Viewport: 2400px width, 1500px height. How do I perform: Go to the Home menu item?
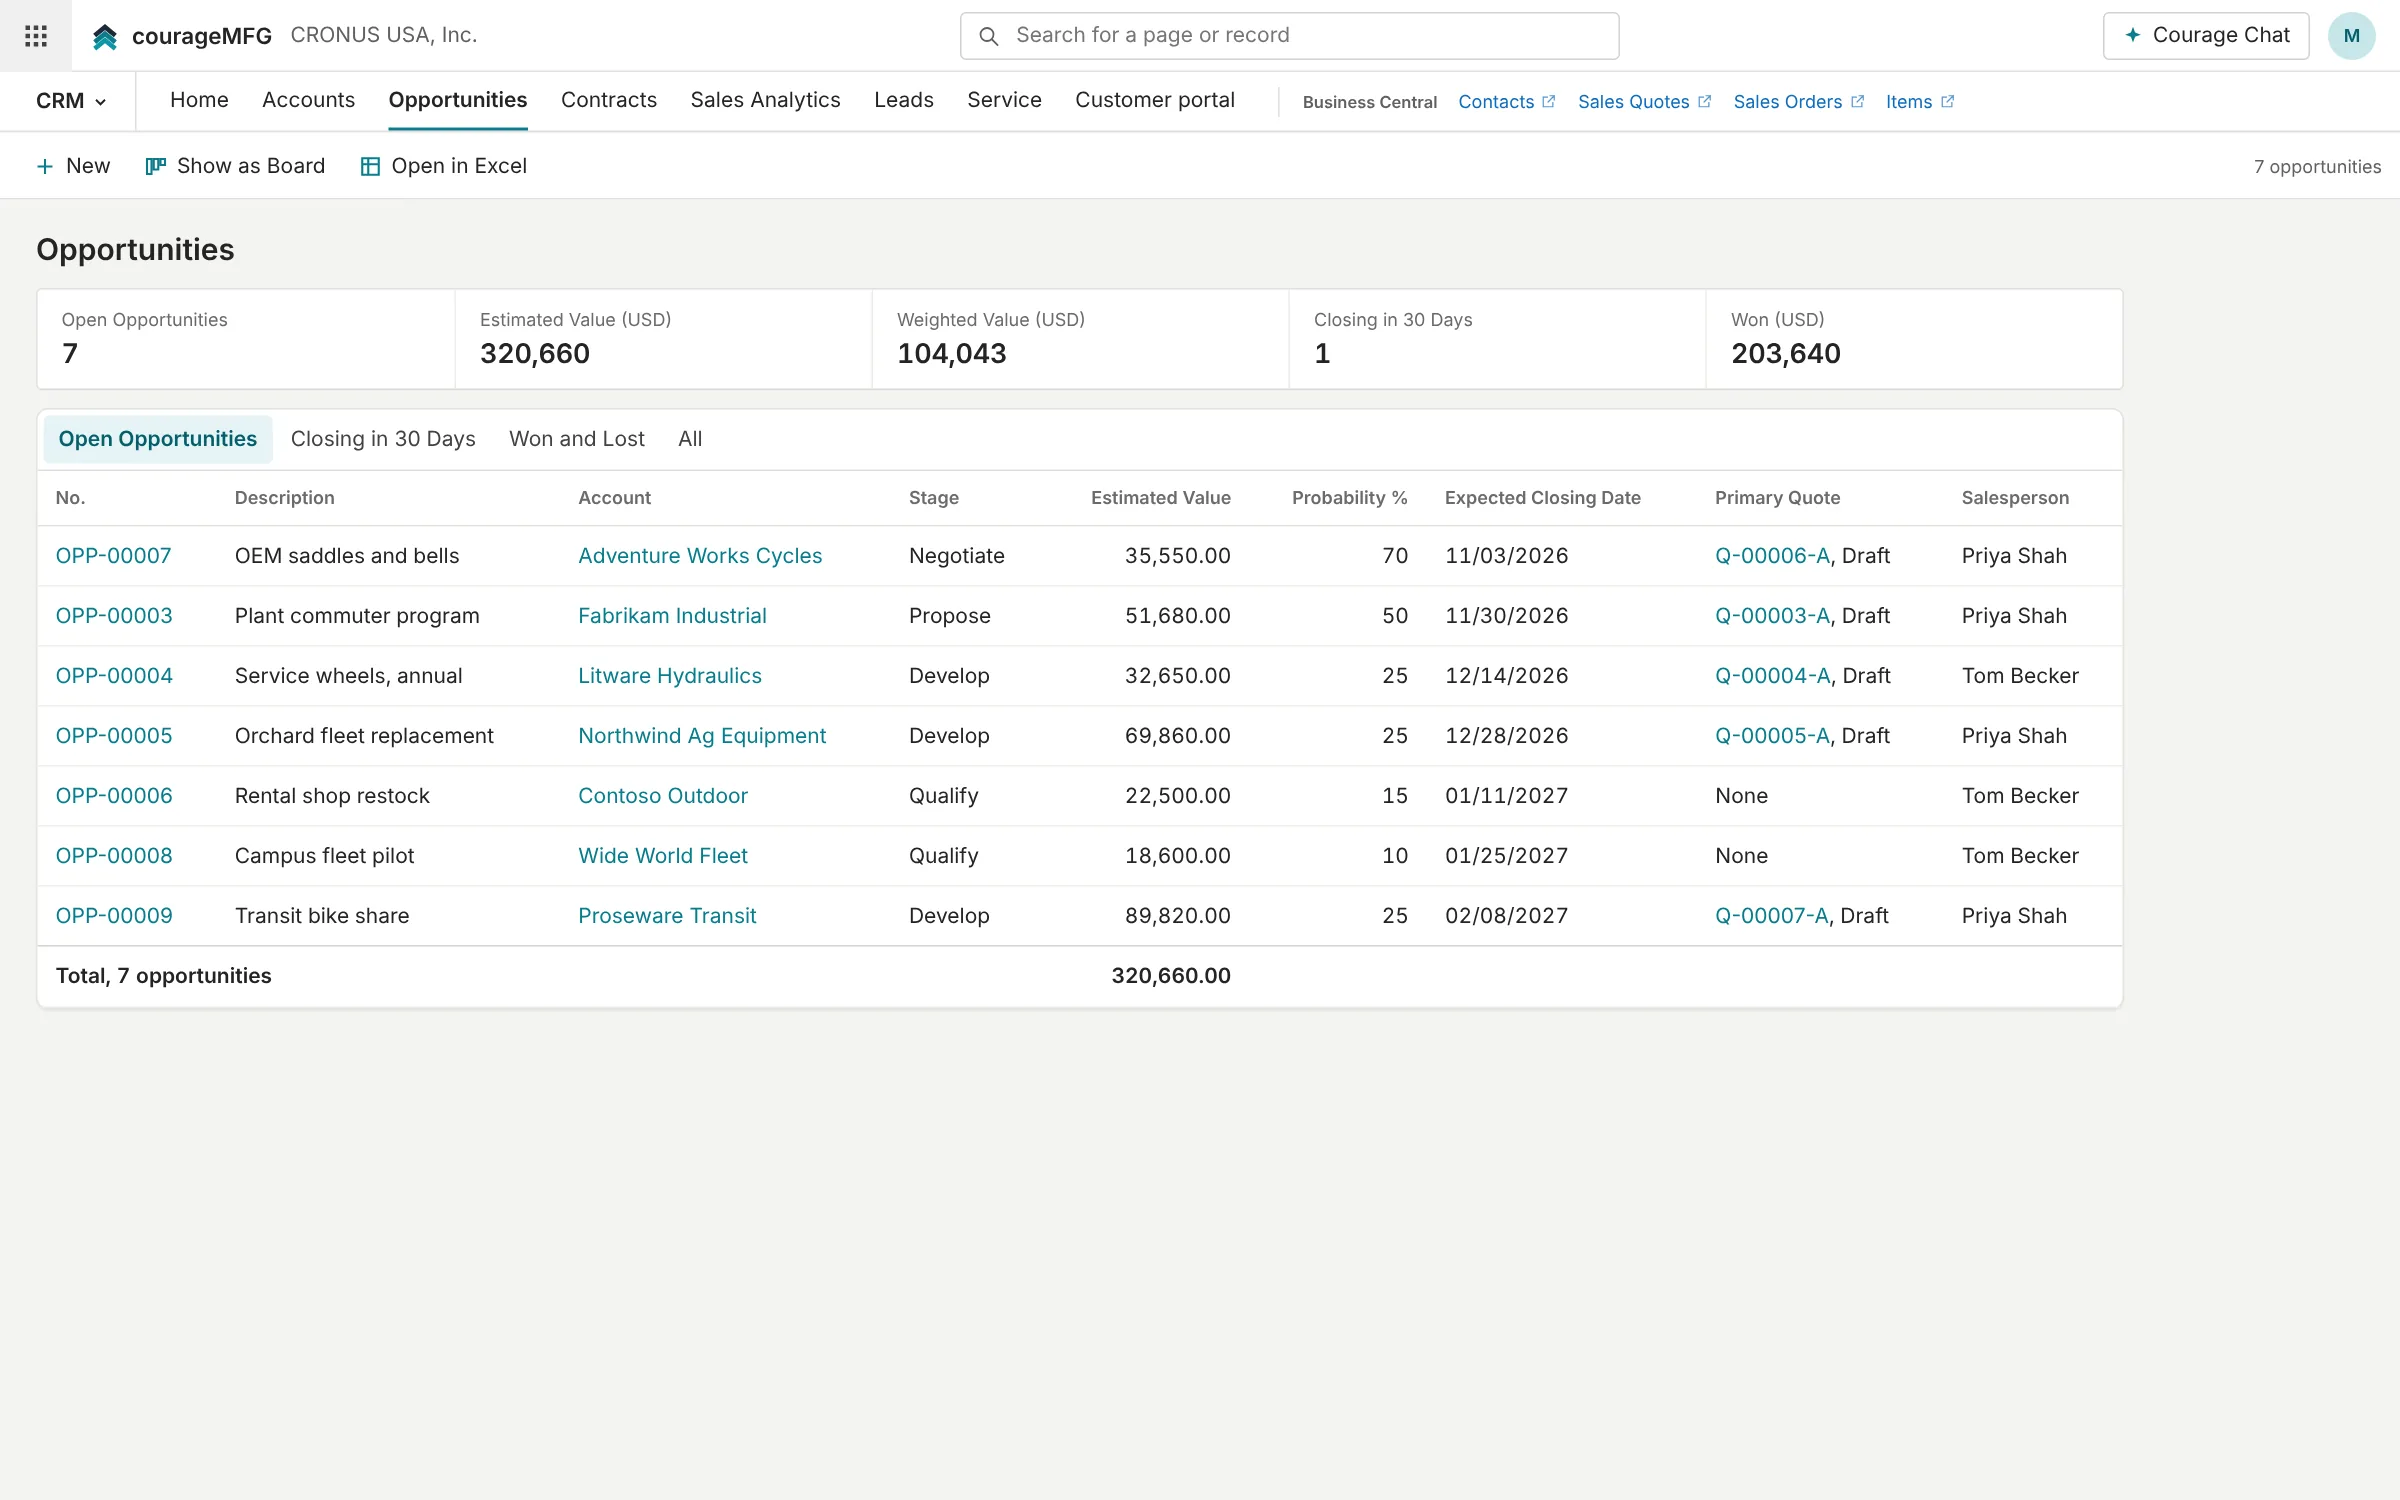click(199, 100)
